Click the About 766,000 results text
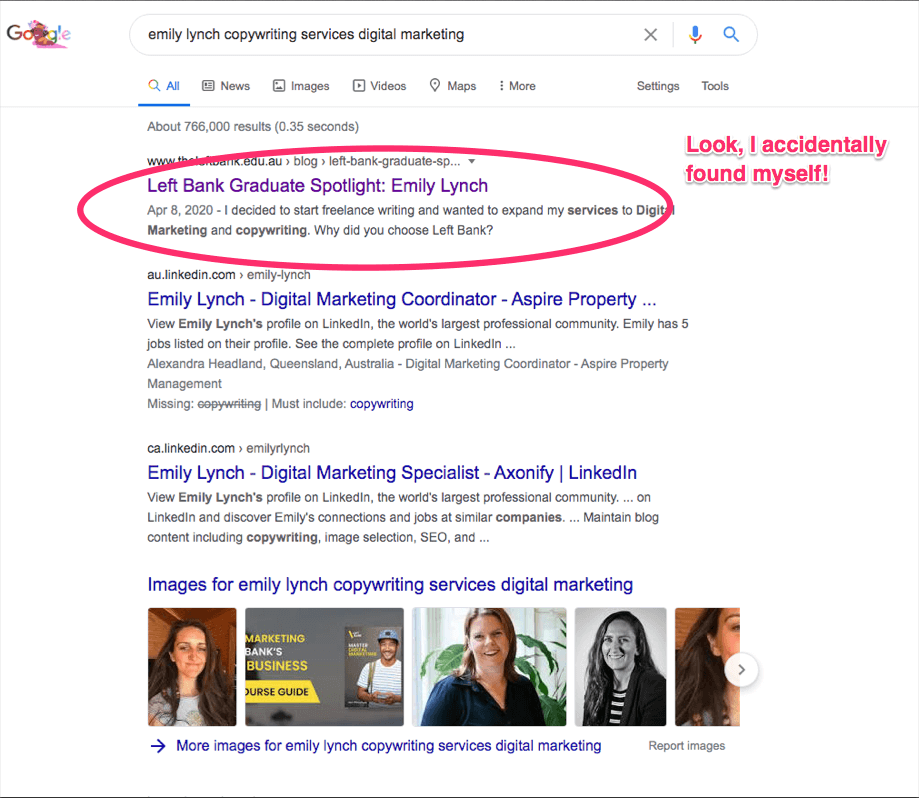The image size is (919, 798). coord(253,127)
